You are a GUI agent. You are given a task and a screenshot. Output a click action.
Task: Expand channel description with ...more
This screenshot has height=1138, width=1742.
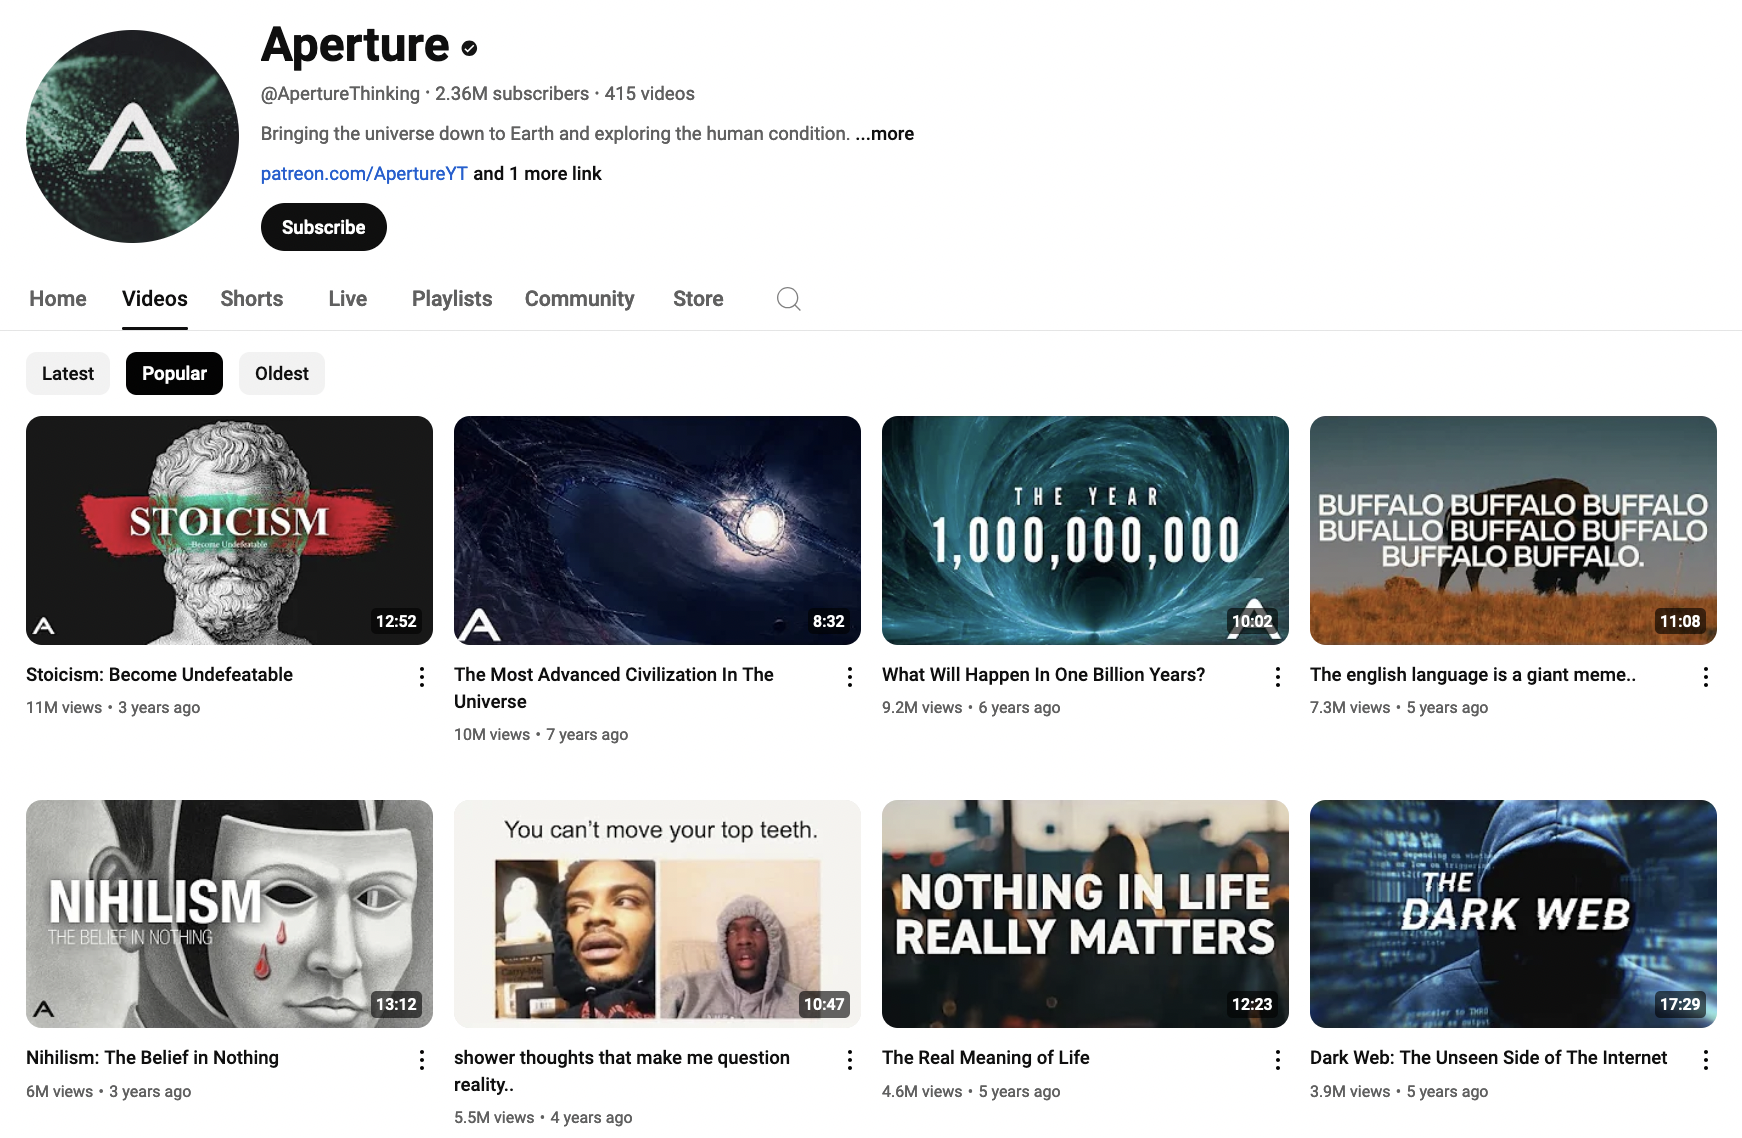pyautogui.click(x=885, y=134)
